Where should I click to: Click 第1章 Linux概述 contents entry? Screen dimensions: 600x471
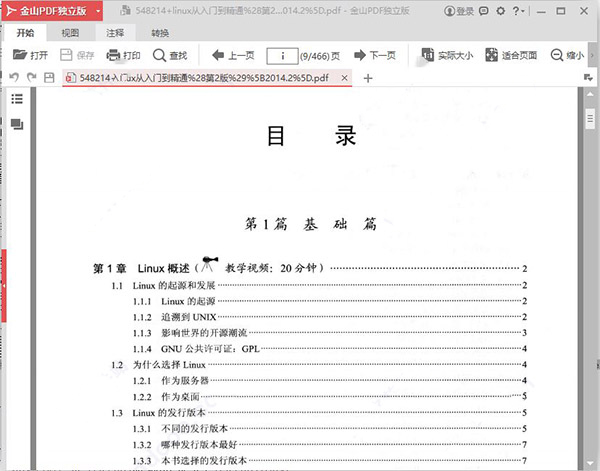[310, 268]
